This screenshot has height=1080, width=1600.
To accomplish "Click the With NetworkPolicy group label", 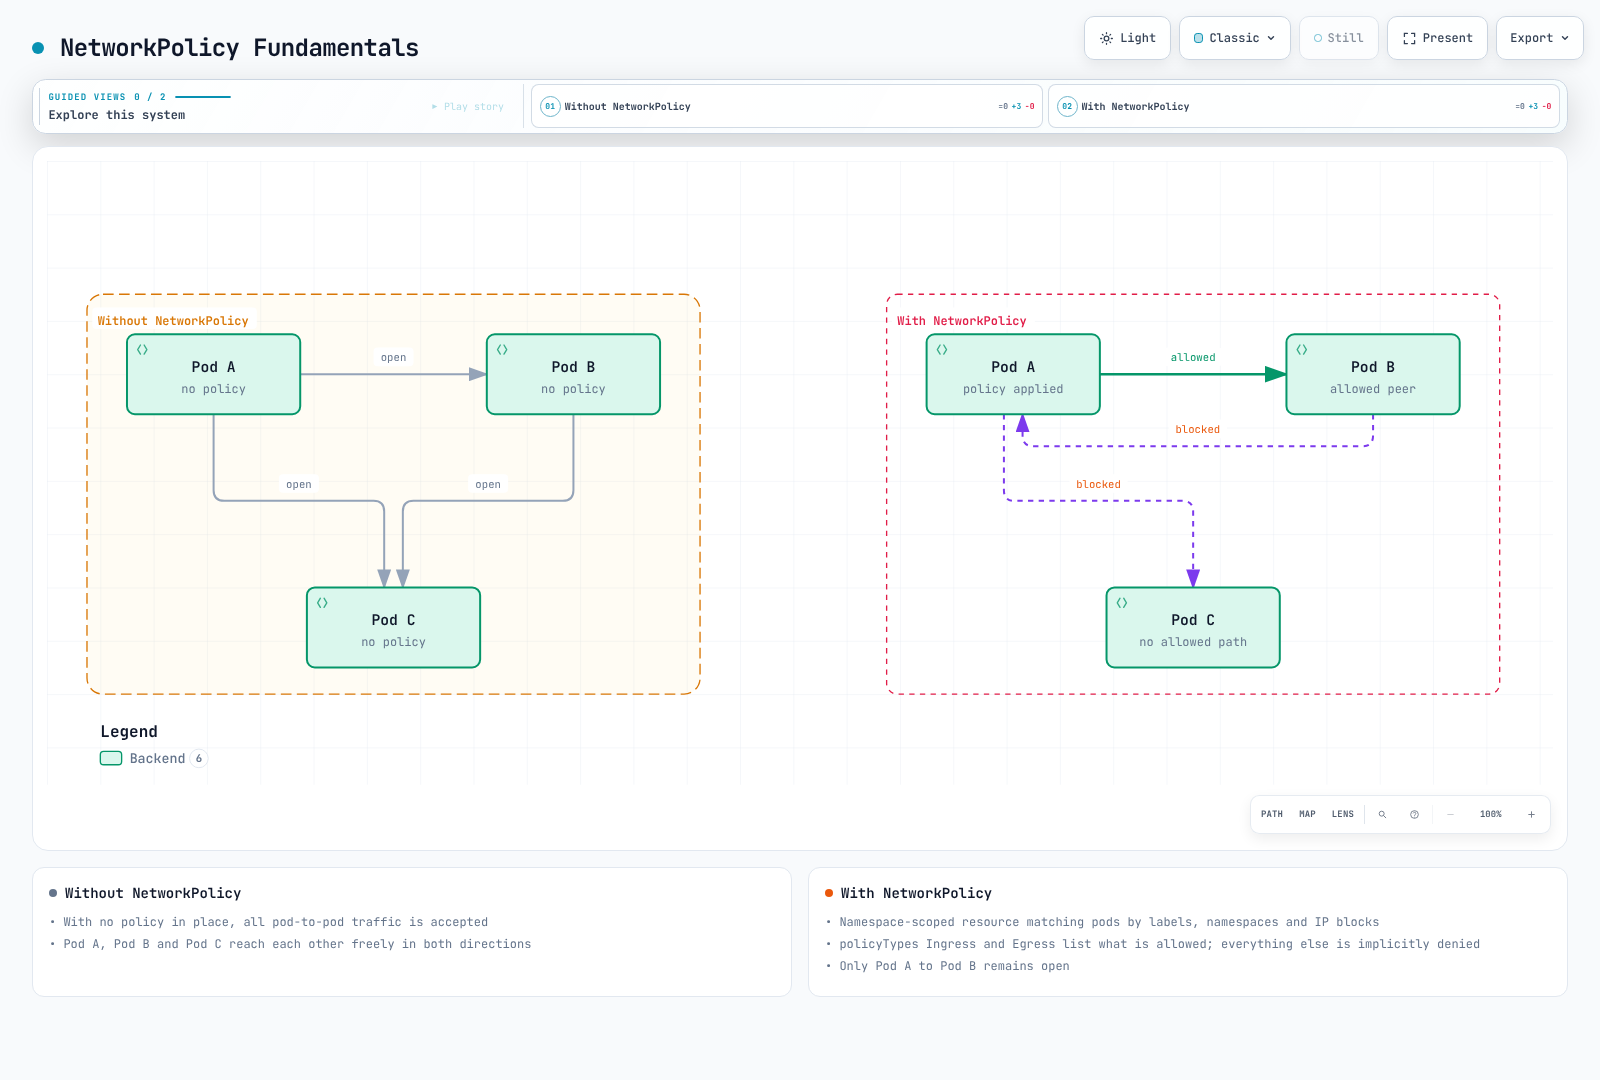I will [962, 321].
